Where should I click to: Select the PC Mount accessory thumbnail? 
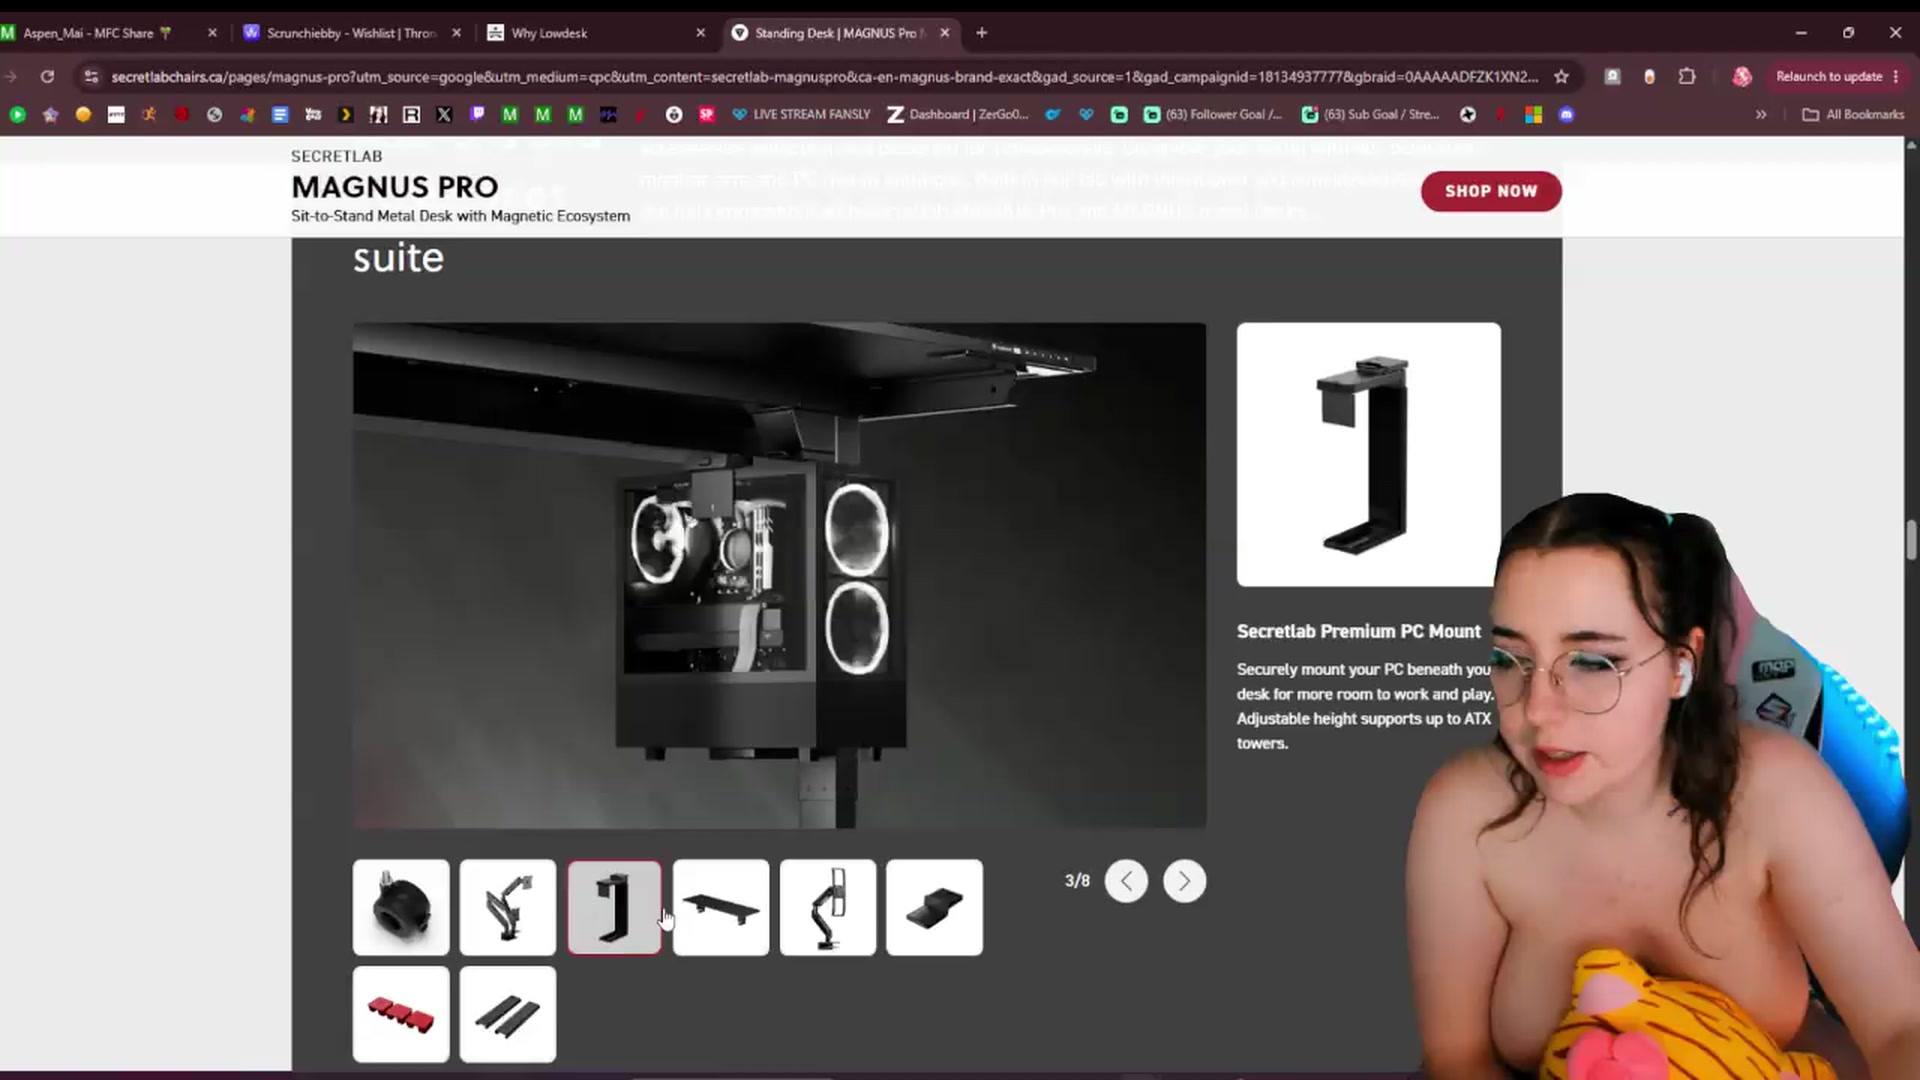pos(614,907)
